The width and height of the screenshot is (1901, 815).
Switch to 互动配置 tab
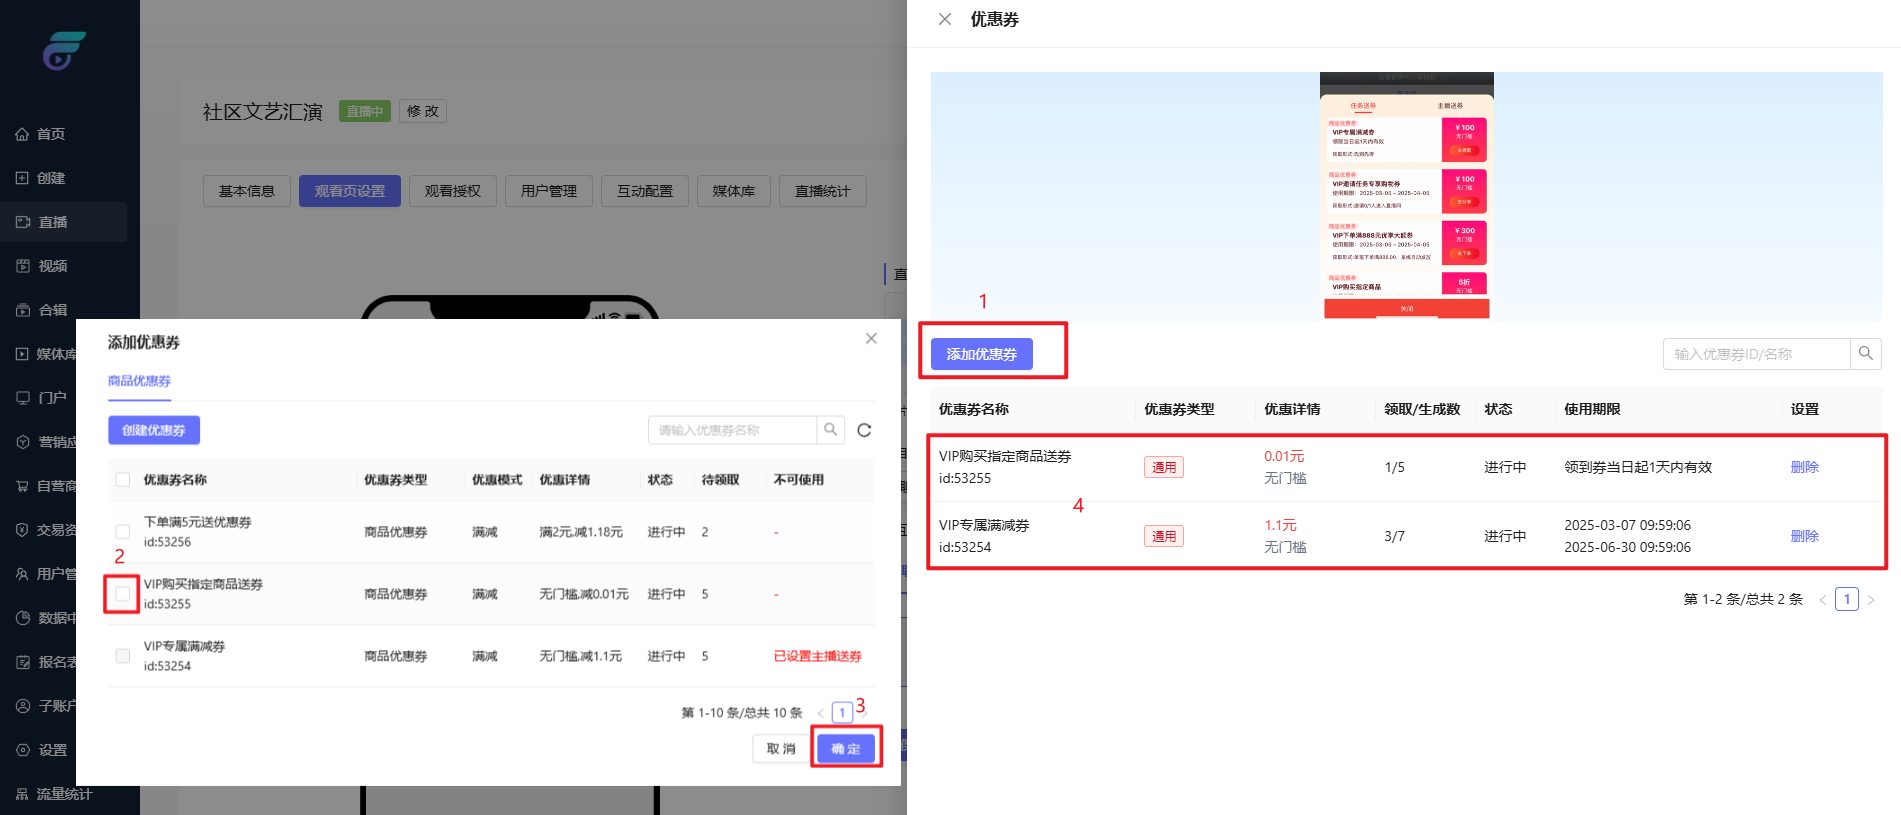coord(644,191)
